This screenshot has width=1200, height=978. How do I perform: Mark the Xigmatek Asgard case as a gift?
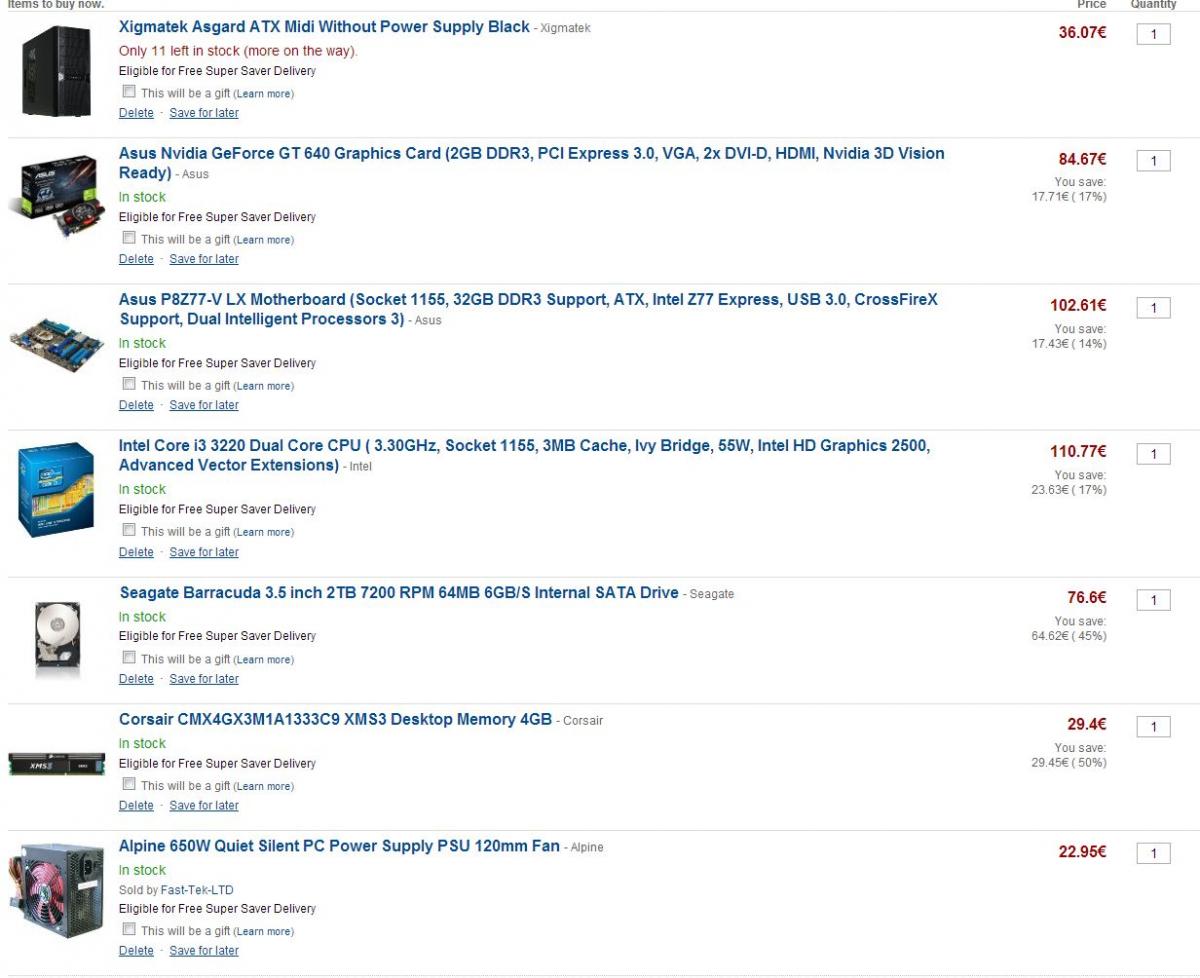pos(128,92)
